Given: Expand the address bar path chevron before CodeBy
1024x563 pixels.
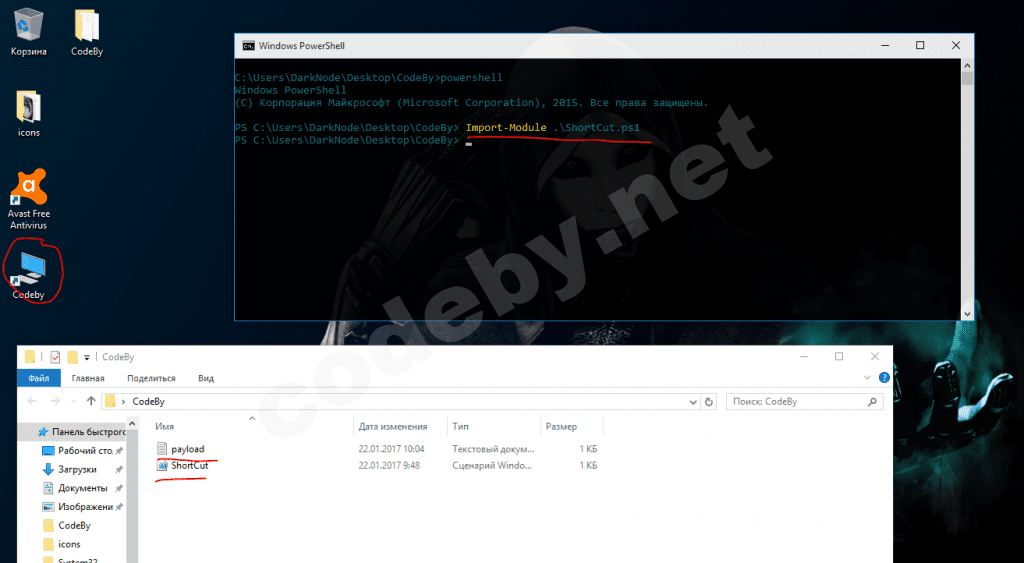Looking at the screenshot, I should 123,402.
